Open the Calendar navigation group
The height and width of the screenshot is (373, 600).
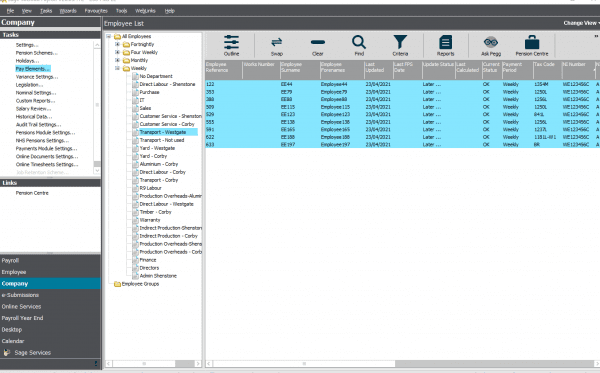point(50,341)
